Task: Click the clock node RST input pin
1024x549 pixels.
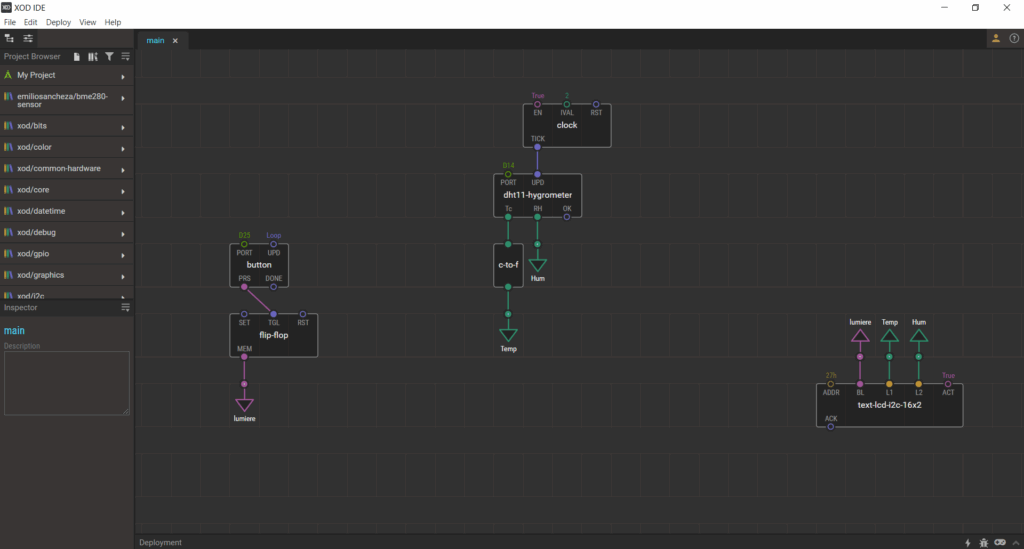Action: 596,104
